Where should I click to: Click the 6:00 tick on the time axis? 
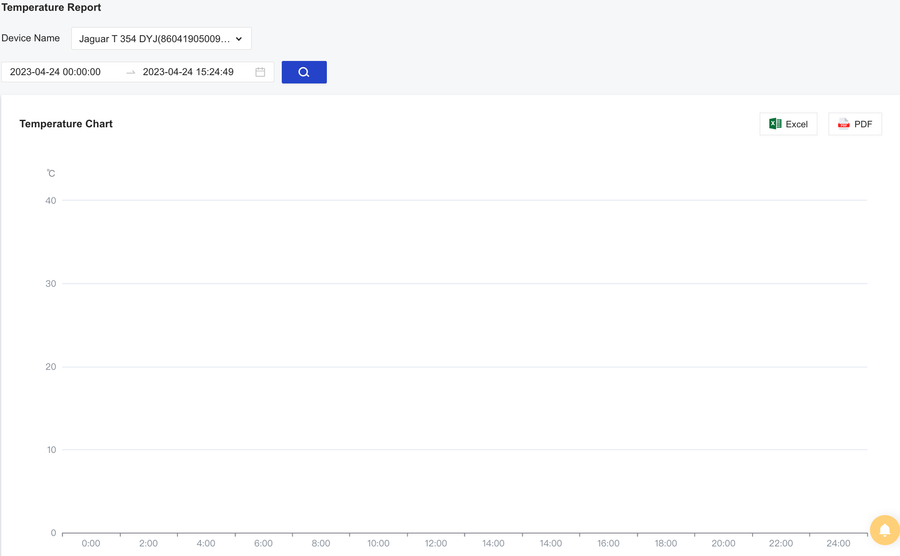pos(263,544)
